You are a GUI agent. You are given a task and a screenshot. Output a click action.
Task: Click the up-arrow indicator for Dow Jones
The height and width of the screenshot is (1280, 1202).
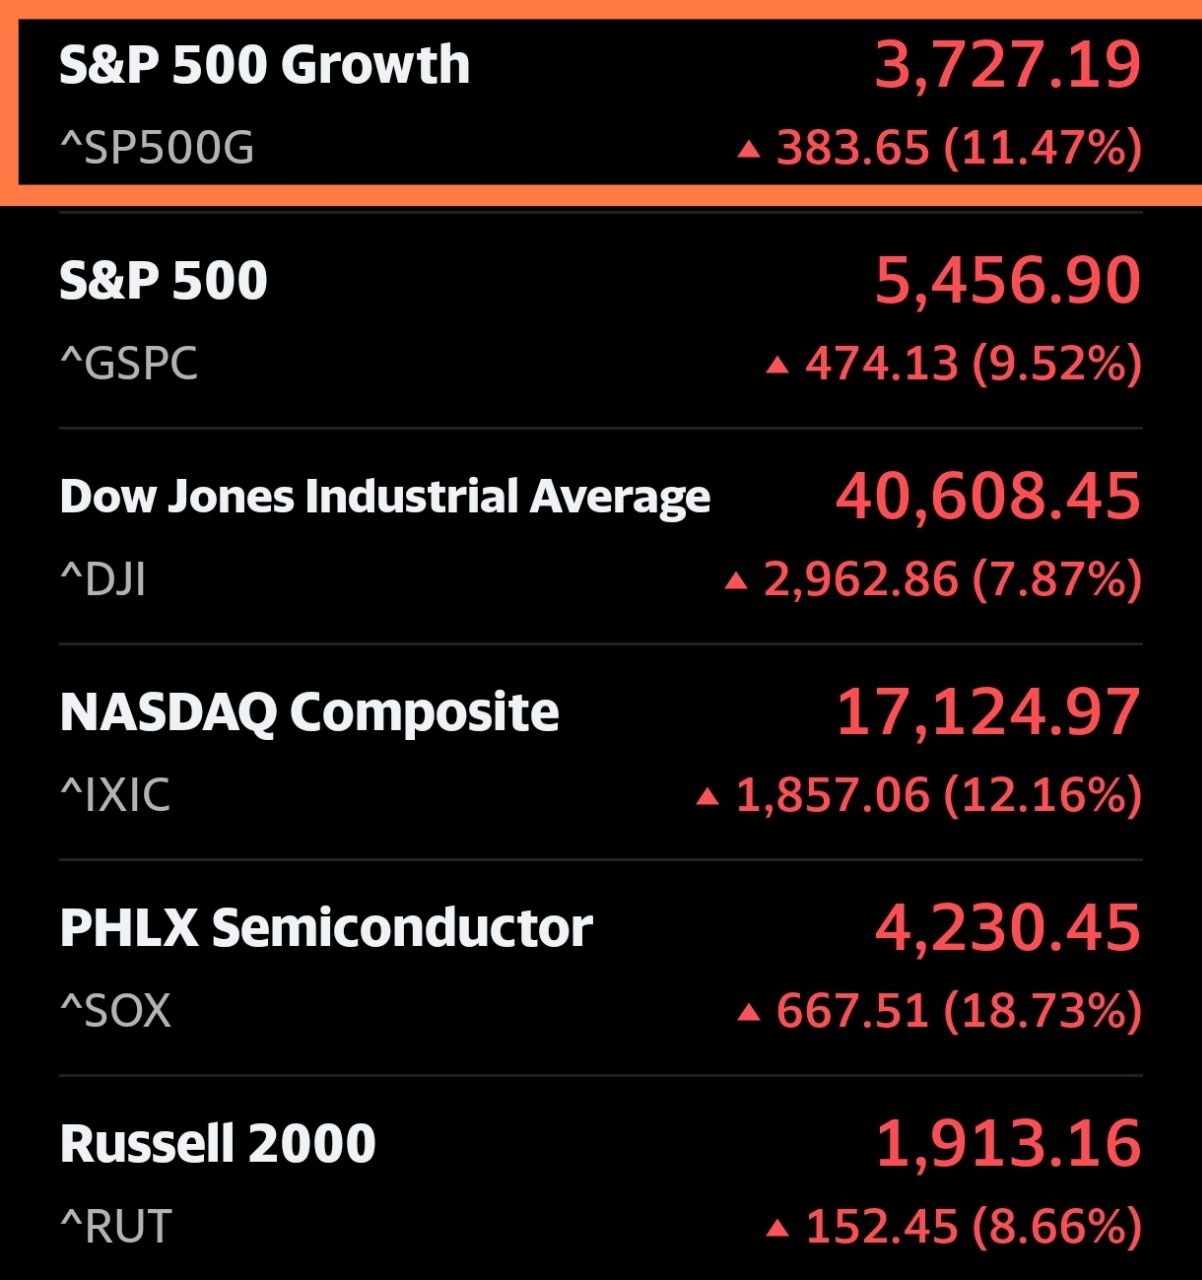coord(737,576)
